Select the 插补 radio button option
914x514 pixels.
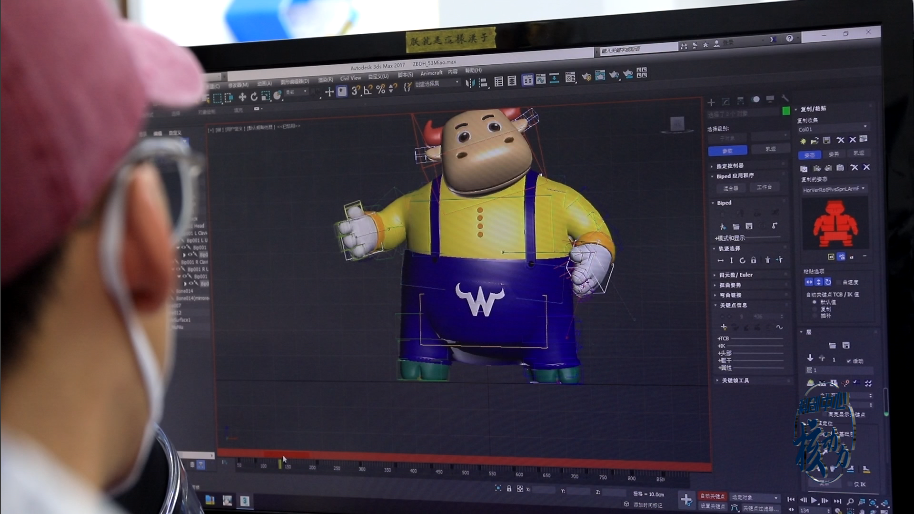click(814, 316)
